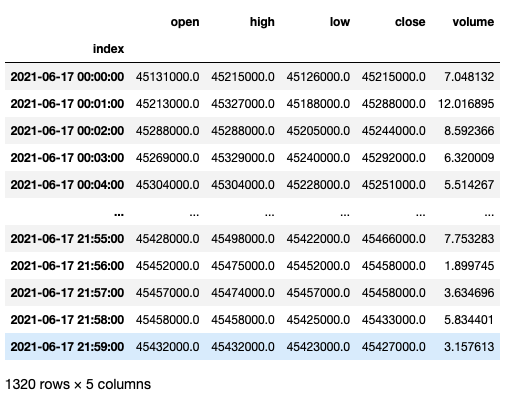Select row label 2021-06-17 21:58:00
The height and width of the screenshot is (397, 508).
[67, 320]
